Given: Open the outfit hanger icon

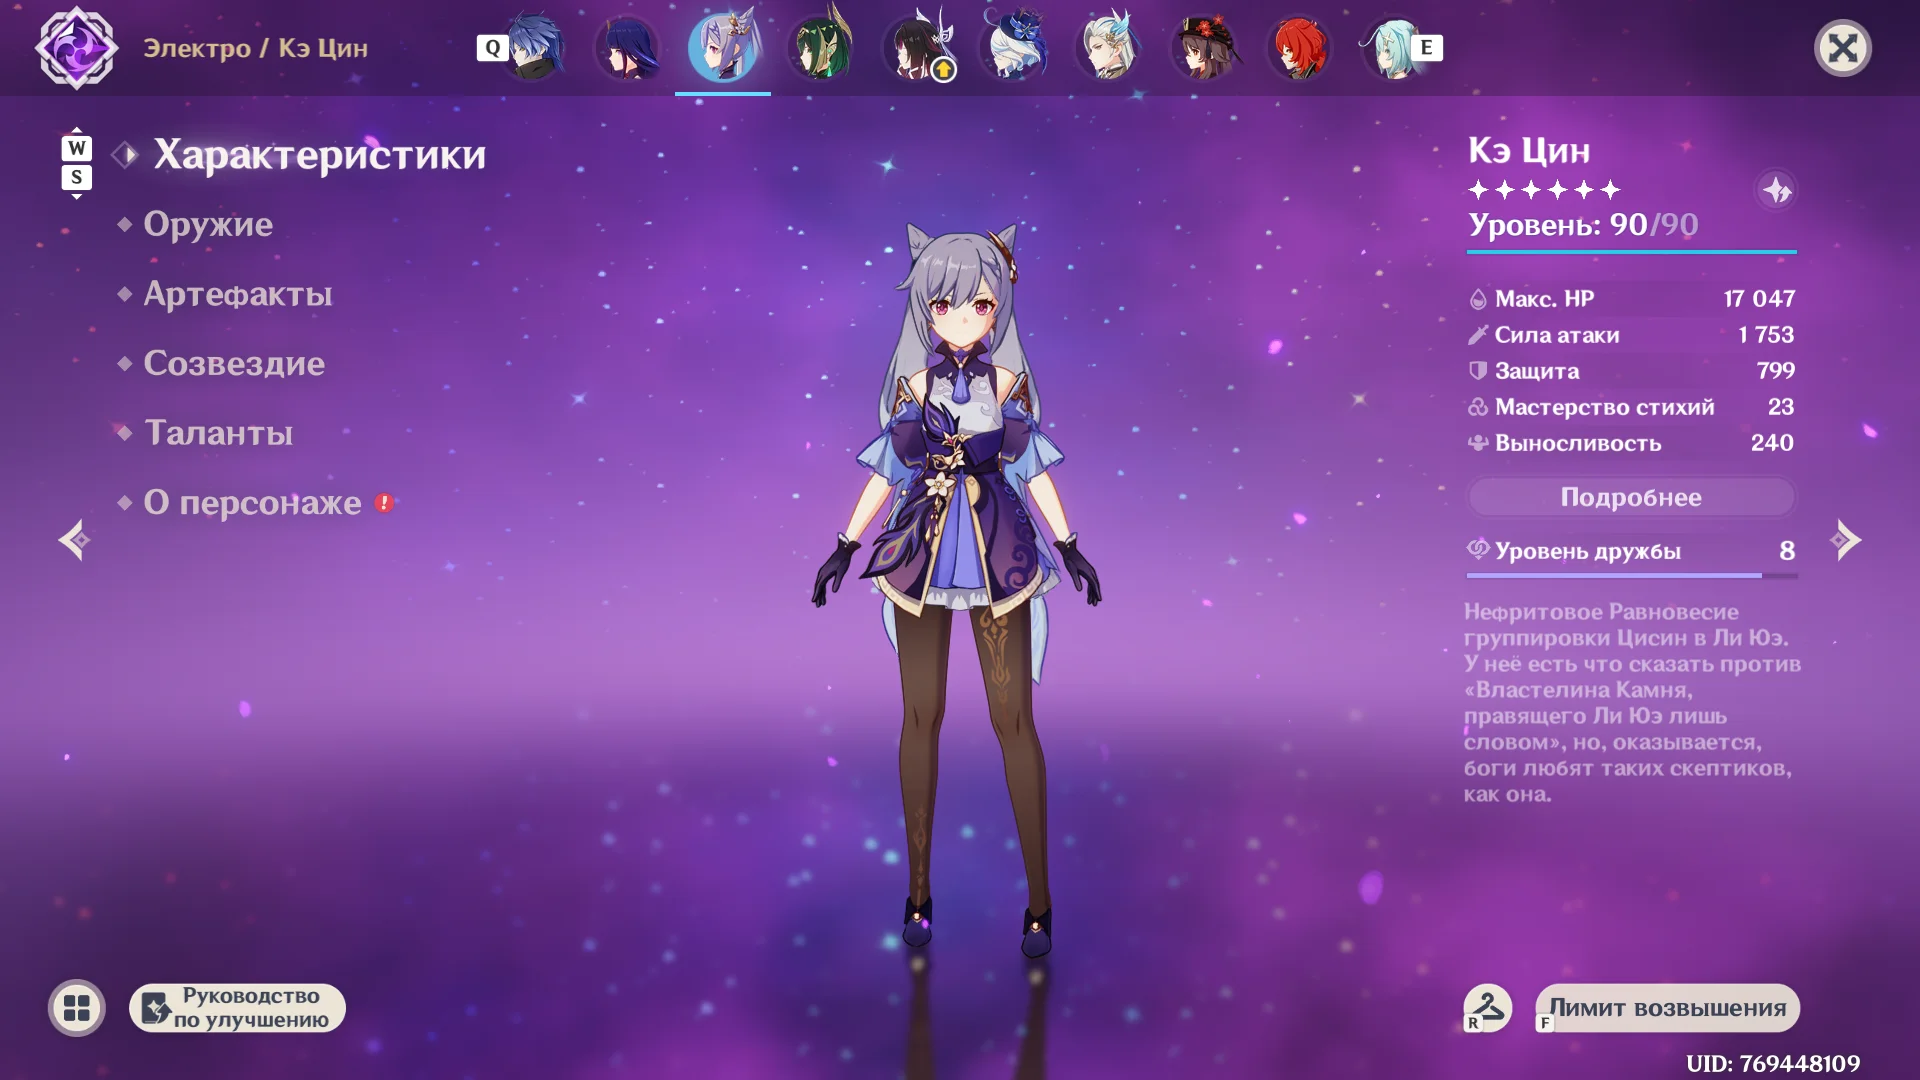Looking at the screenshot, I should [1488, 1007].
